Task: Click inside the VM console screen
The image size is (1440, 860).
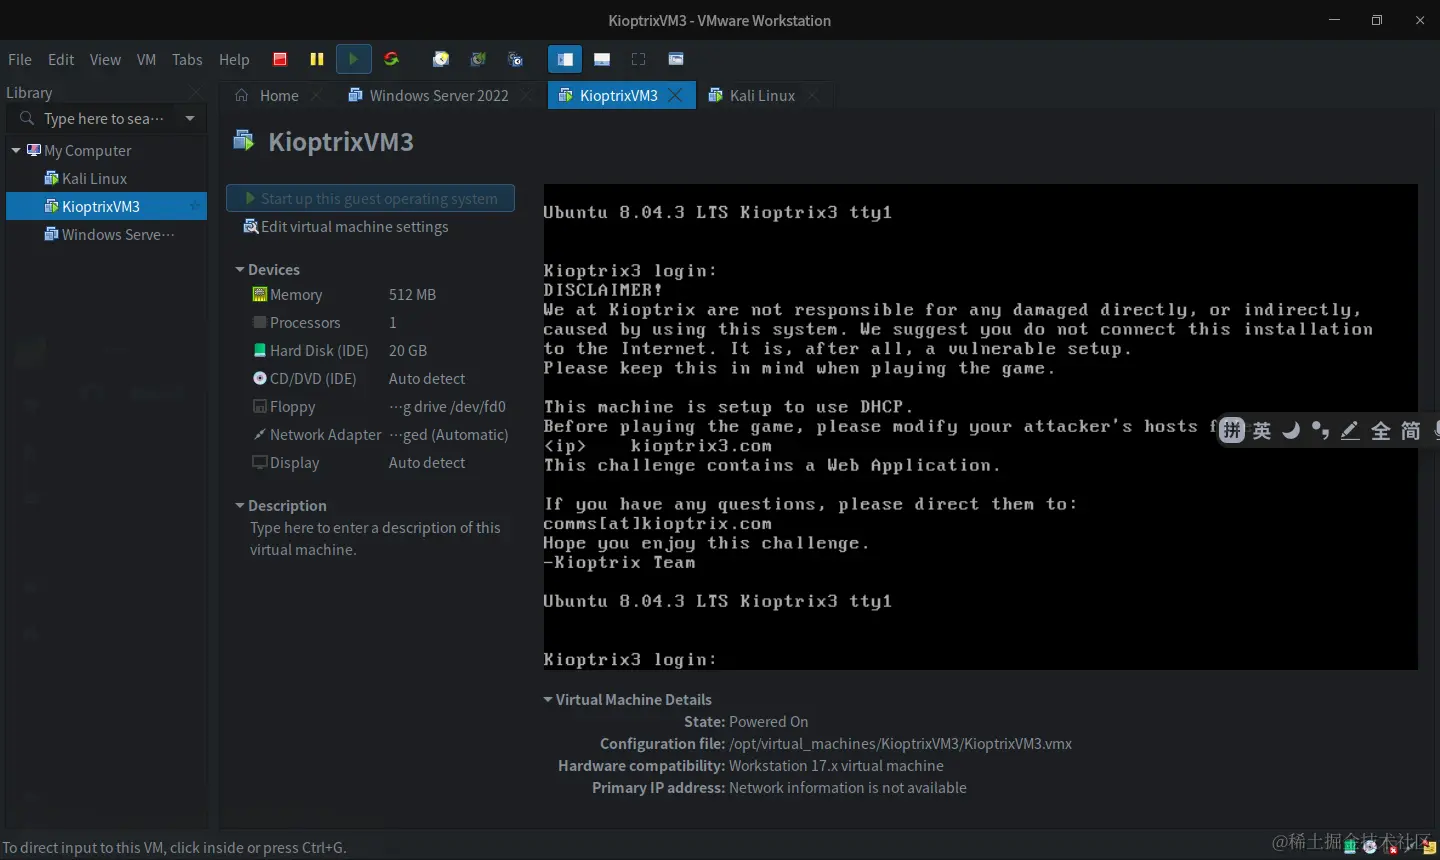Action: point(980,427)
